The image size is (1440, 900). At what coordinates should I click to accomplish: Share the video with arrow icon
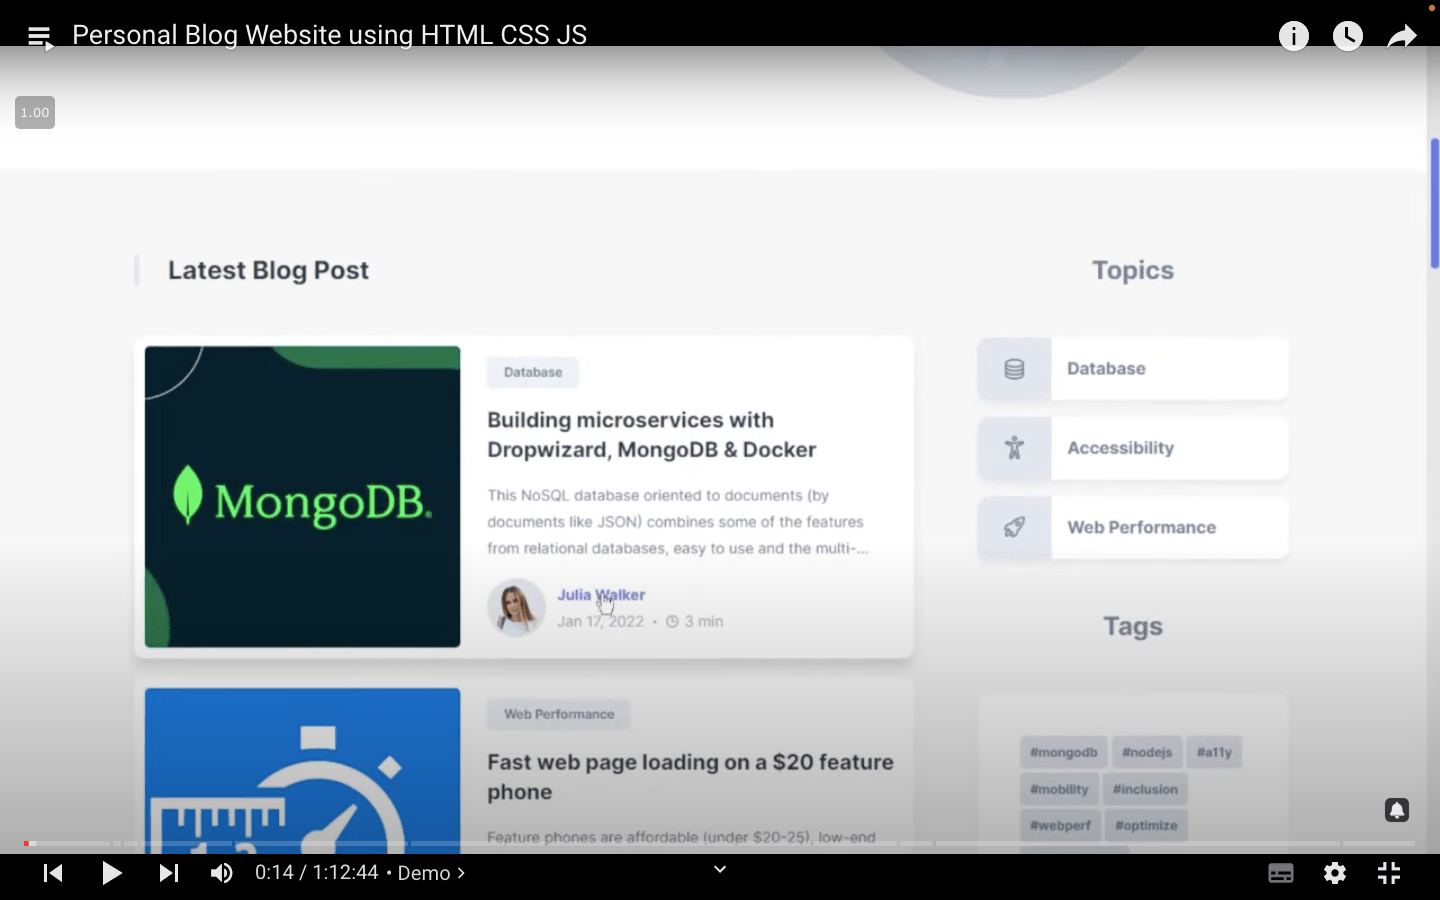[1402, 37]
